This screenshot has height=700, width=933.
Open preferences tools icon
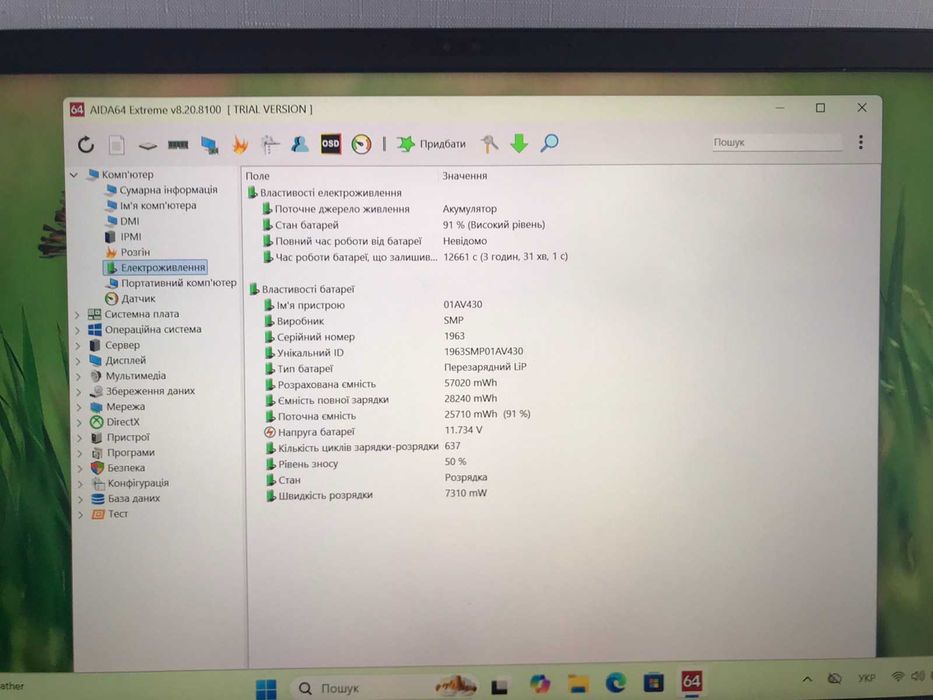490,143
